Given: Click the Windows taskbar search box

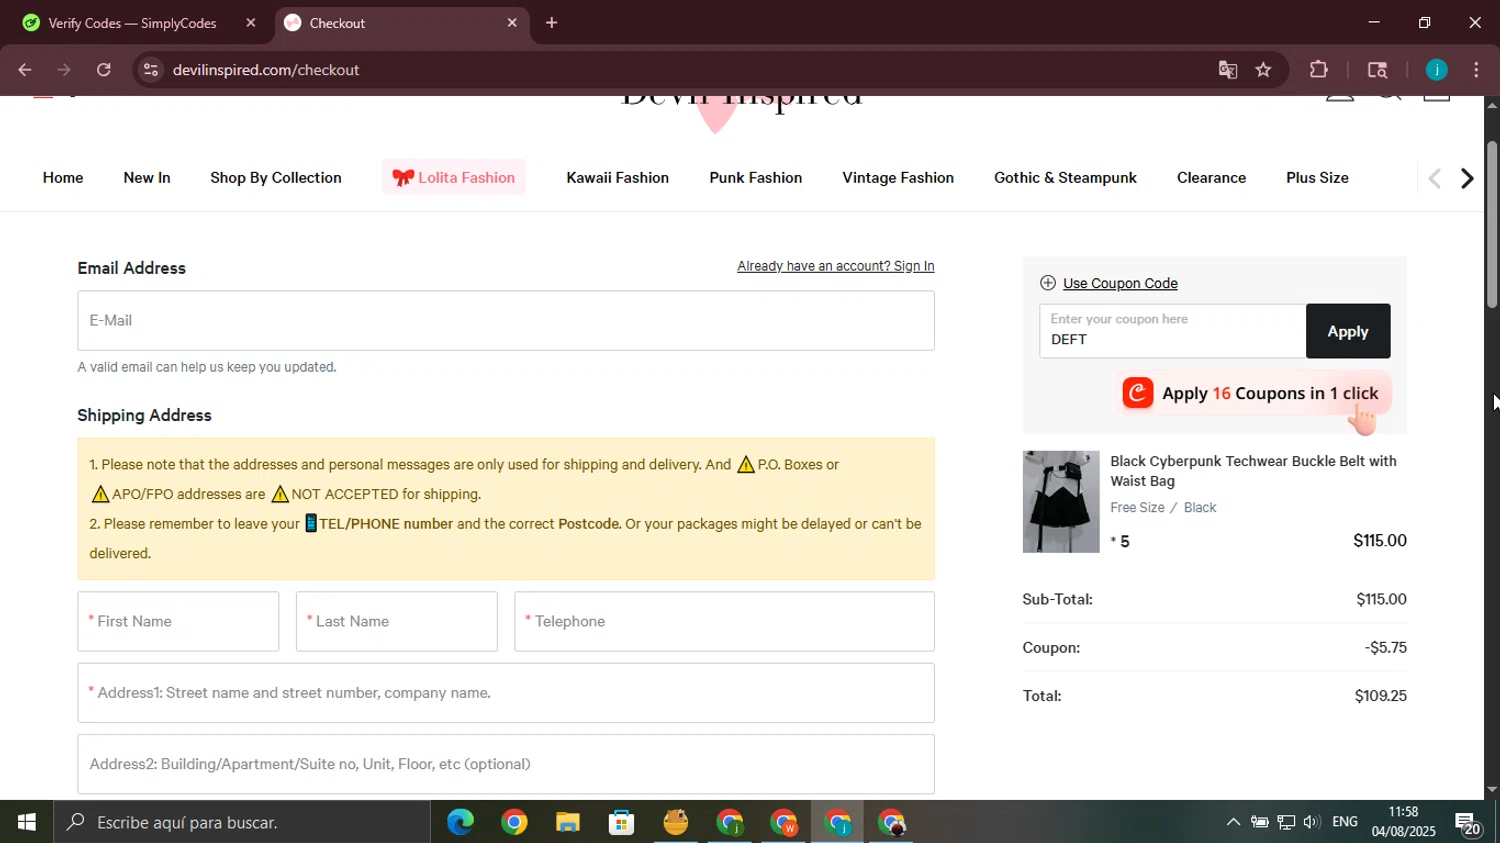Looking at the screenshot, I should pos(242,822).
